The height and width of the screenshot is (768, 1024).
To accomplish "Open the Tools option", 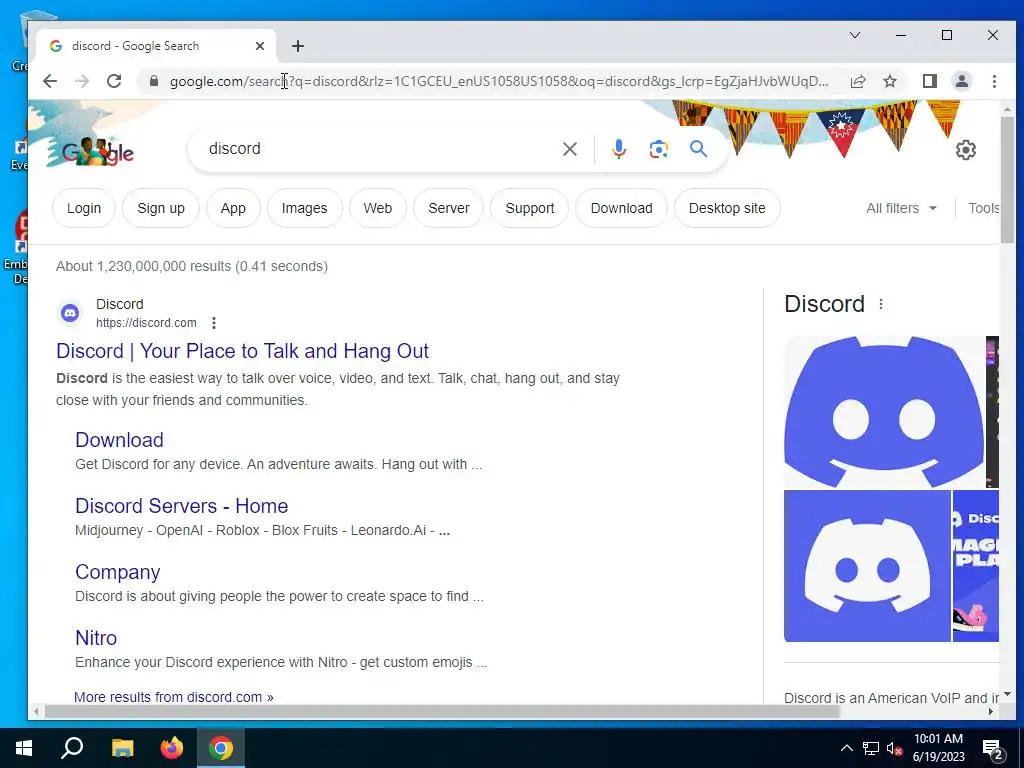I will pyautogui.click(x=984, y=208).
